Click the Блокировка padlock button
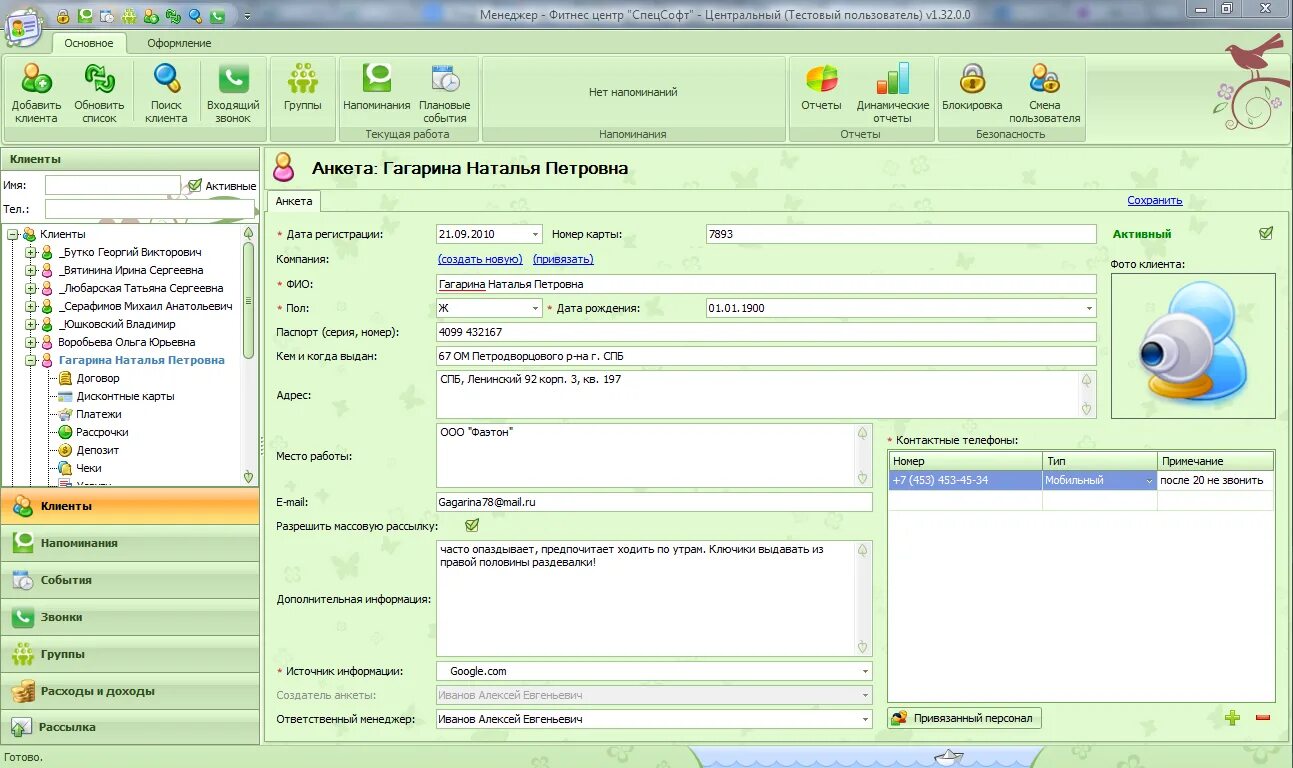 972,87
